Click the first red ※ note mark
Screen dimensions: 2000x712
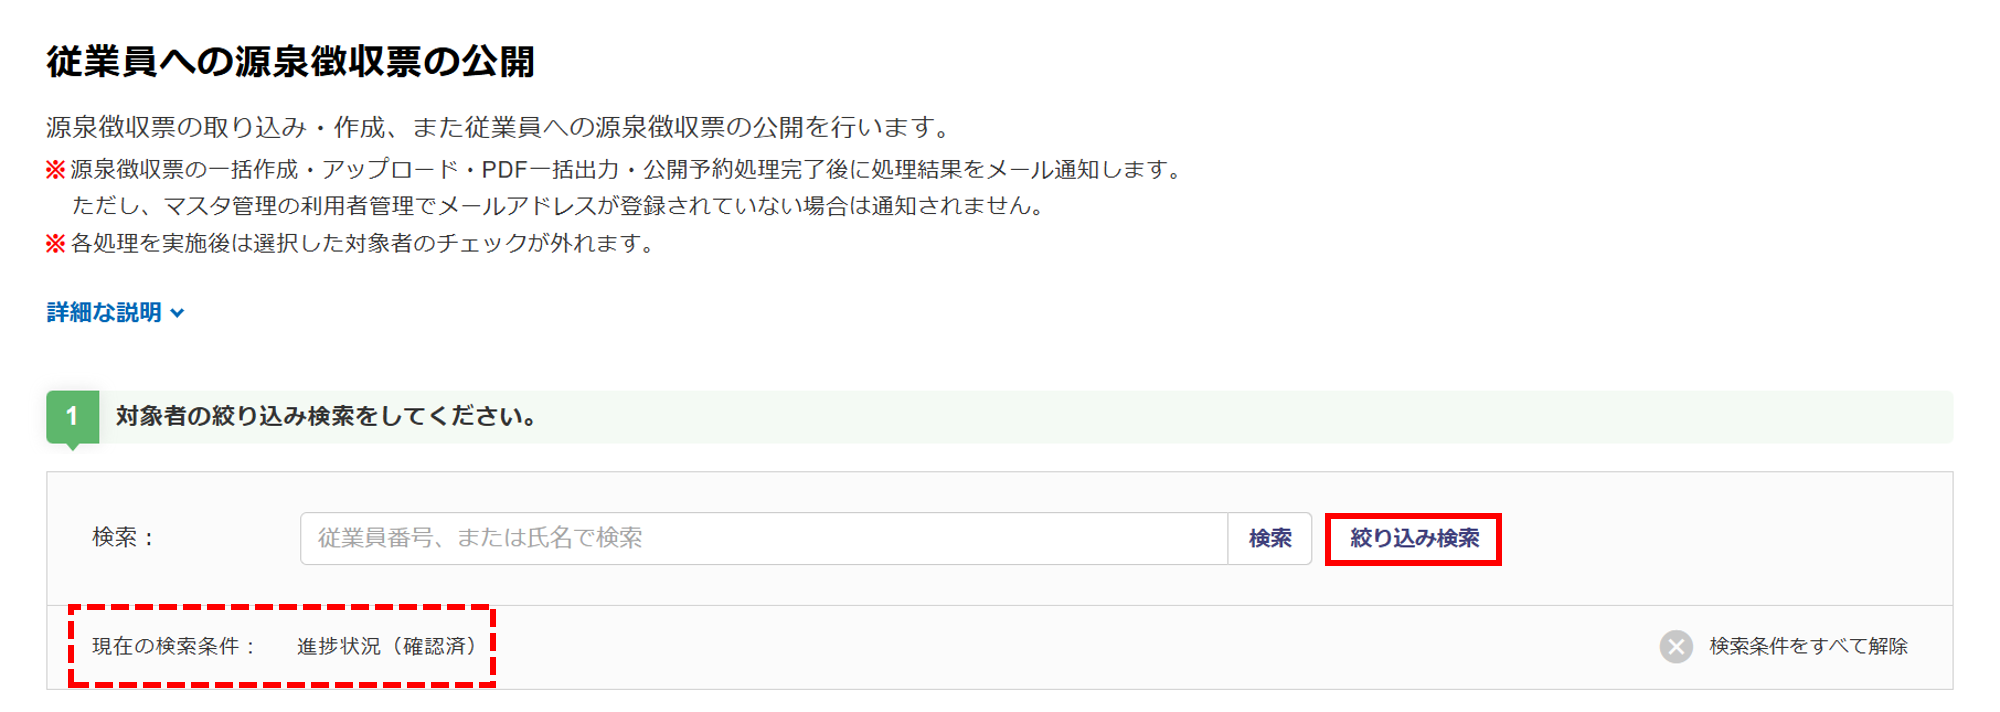[x=56, y=170]
